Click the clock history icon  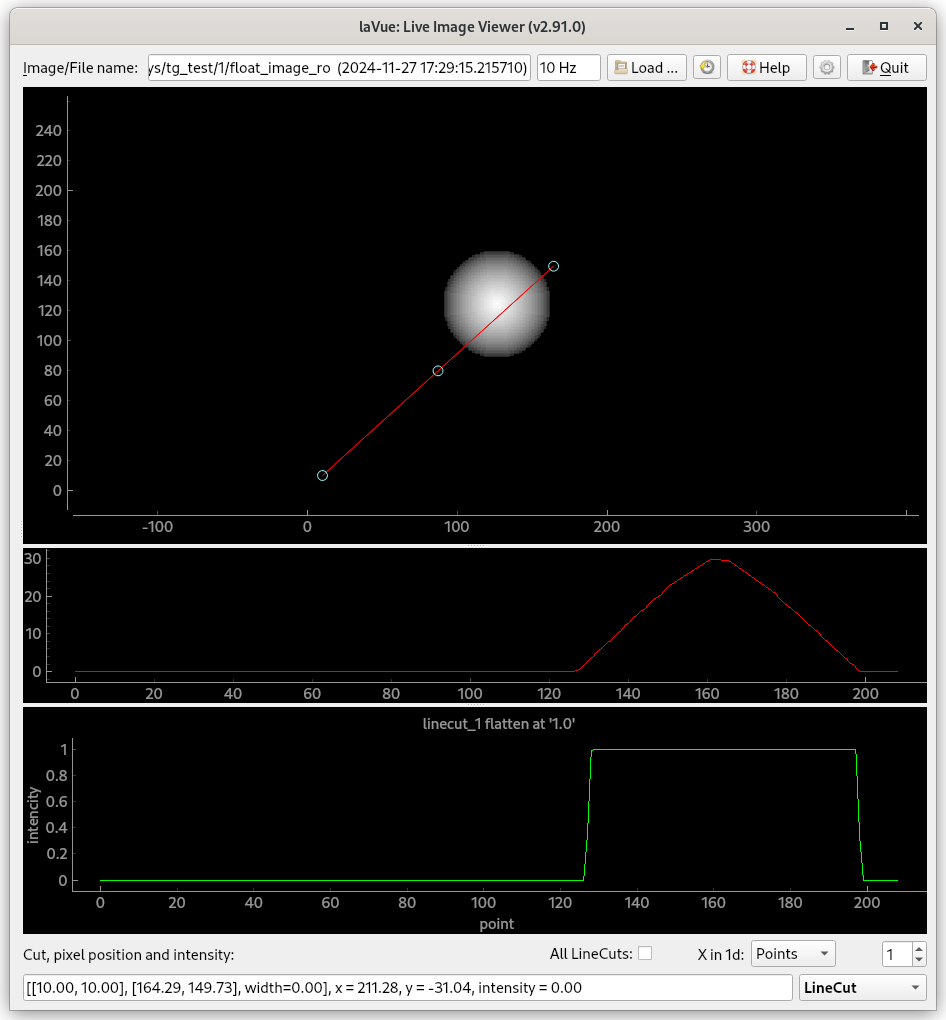tap(707, 67)
